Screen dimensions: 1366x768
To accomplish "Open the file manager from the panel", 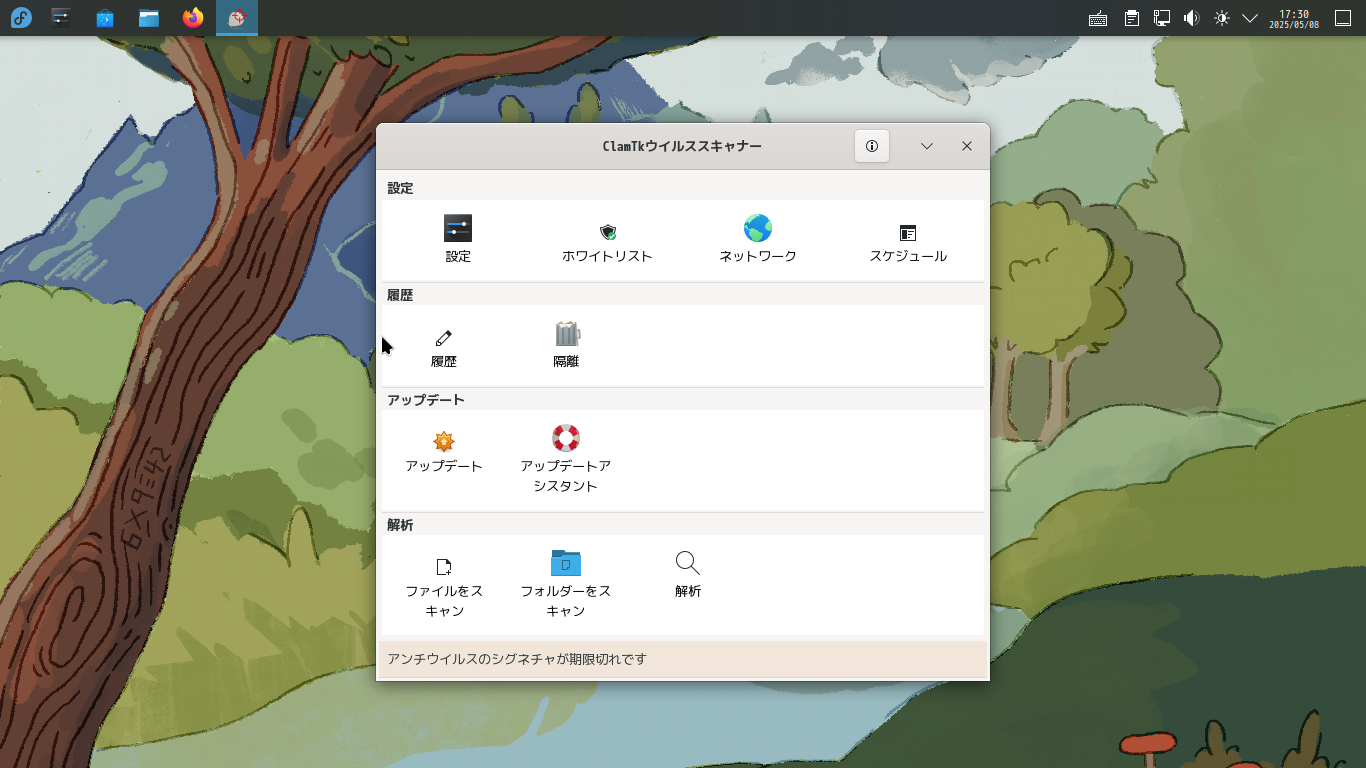I will 149,18.
